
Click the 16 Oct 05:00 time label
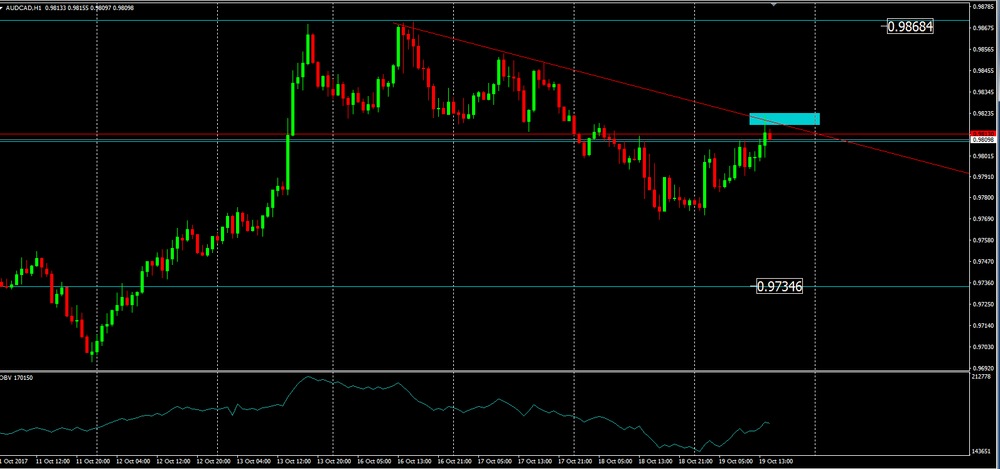[x=373, y=460]
